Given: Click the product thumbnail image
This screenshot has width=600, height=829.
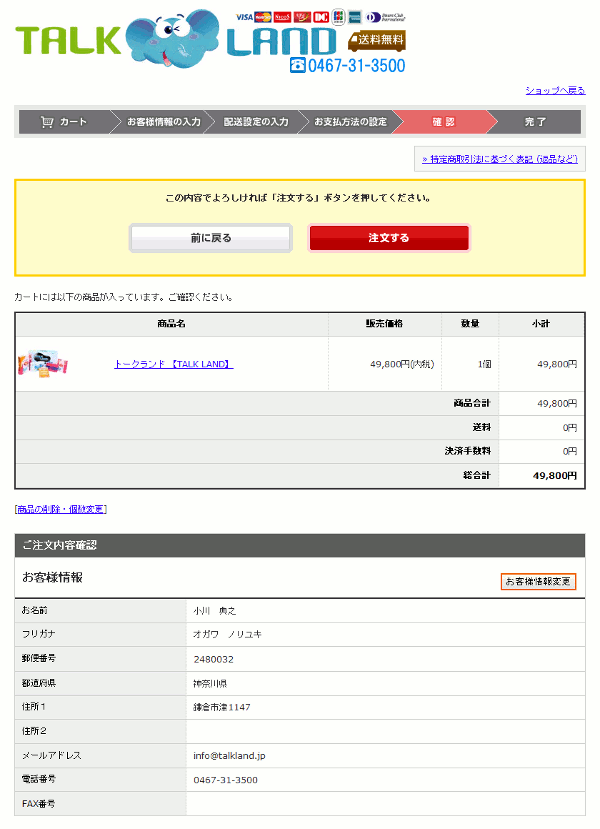Looking at the screenshot, I should pos(43,364).
